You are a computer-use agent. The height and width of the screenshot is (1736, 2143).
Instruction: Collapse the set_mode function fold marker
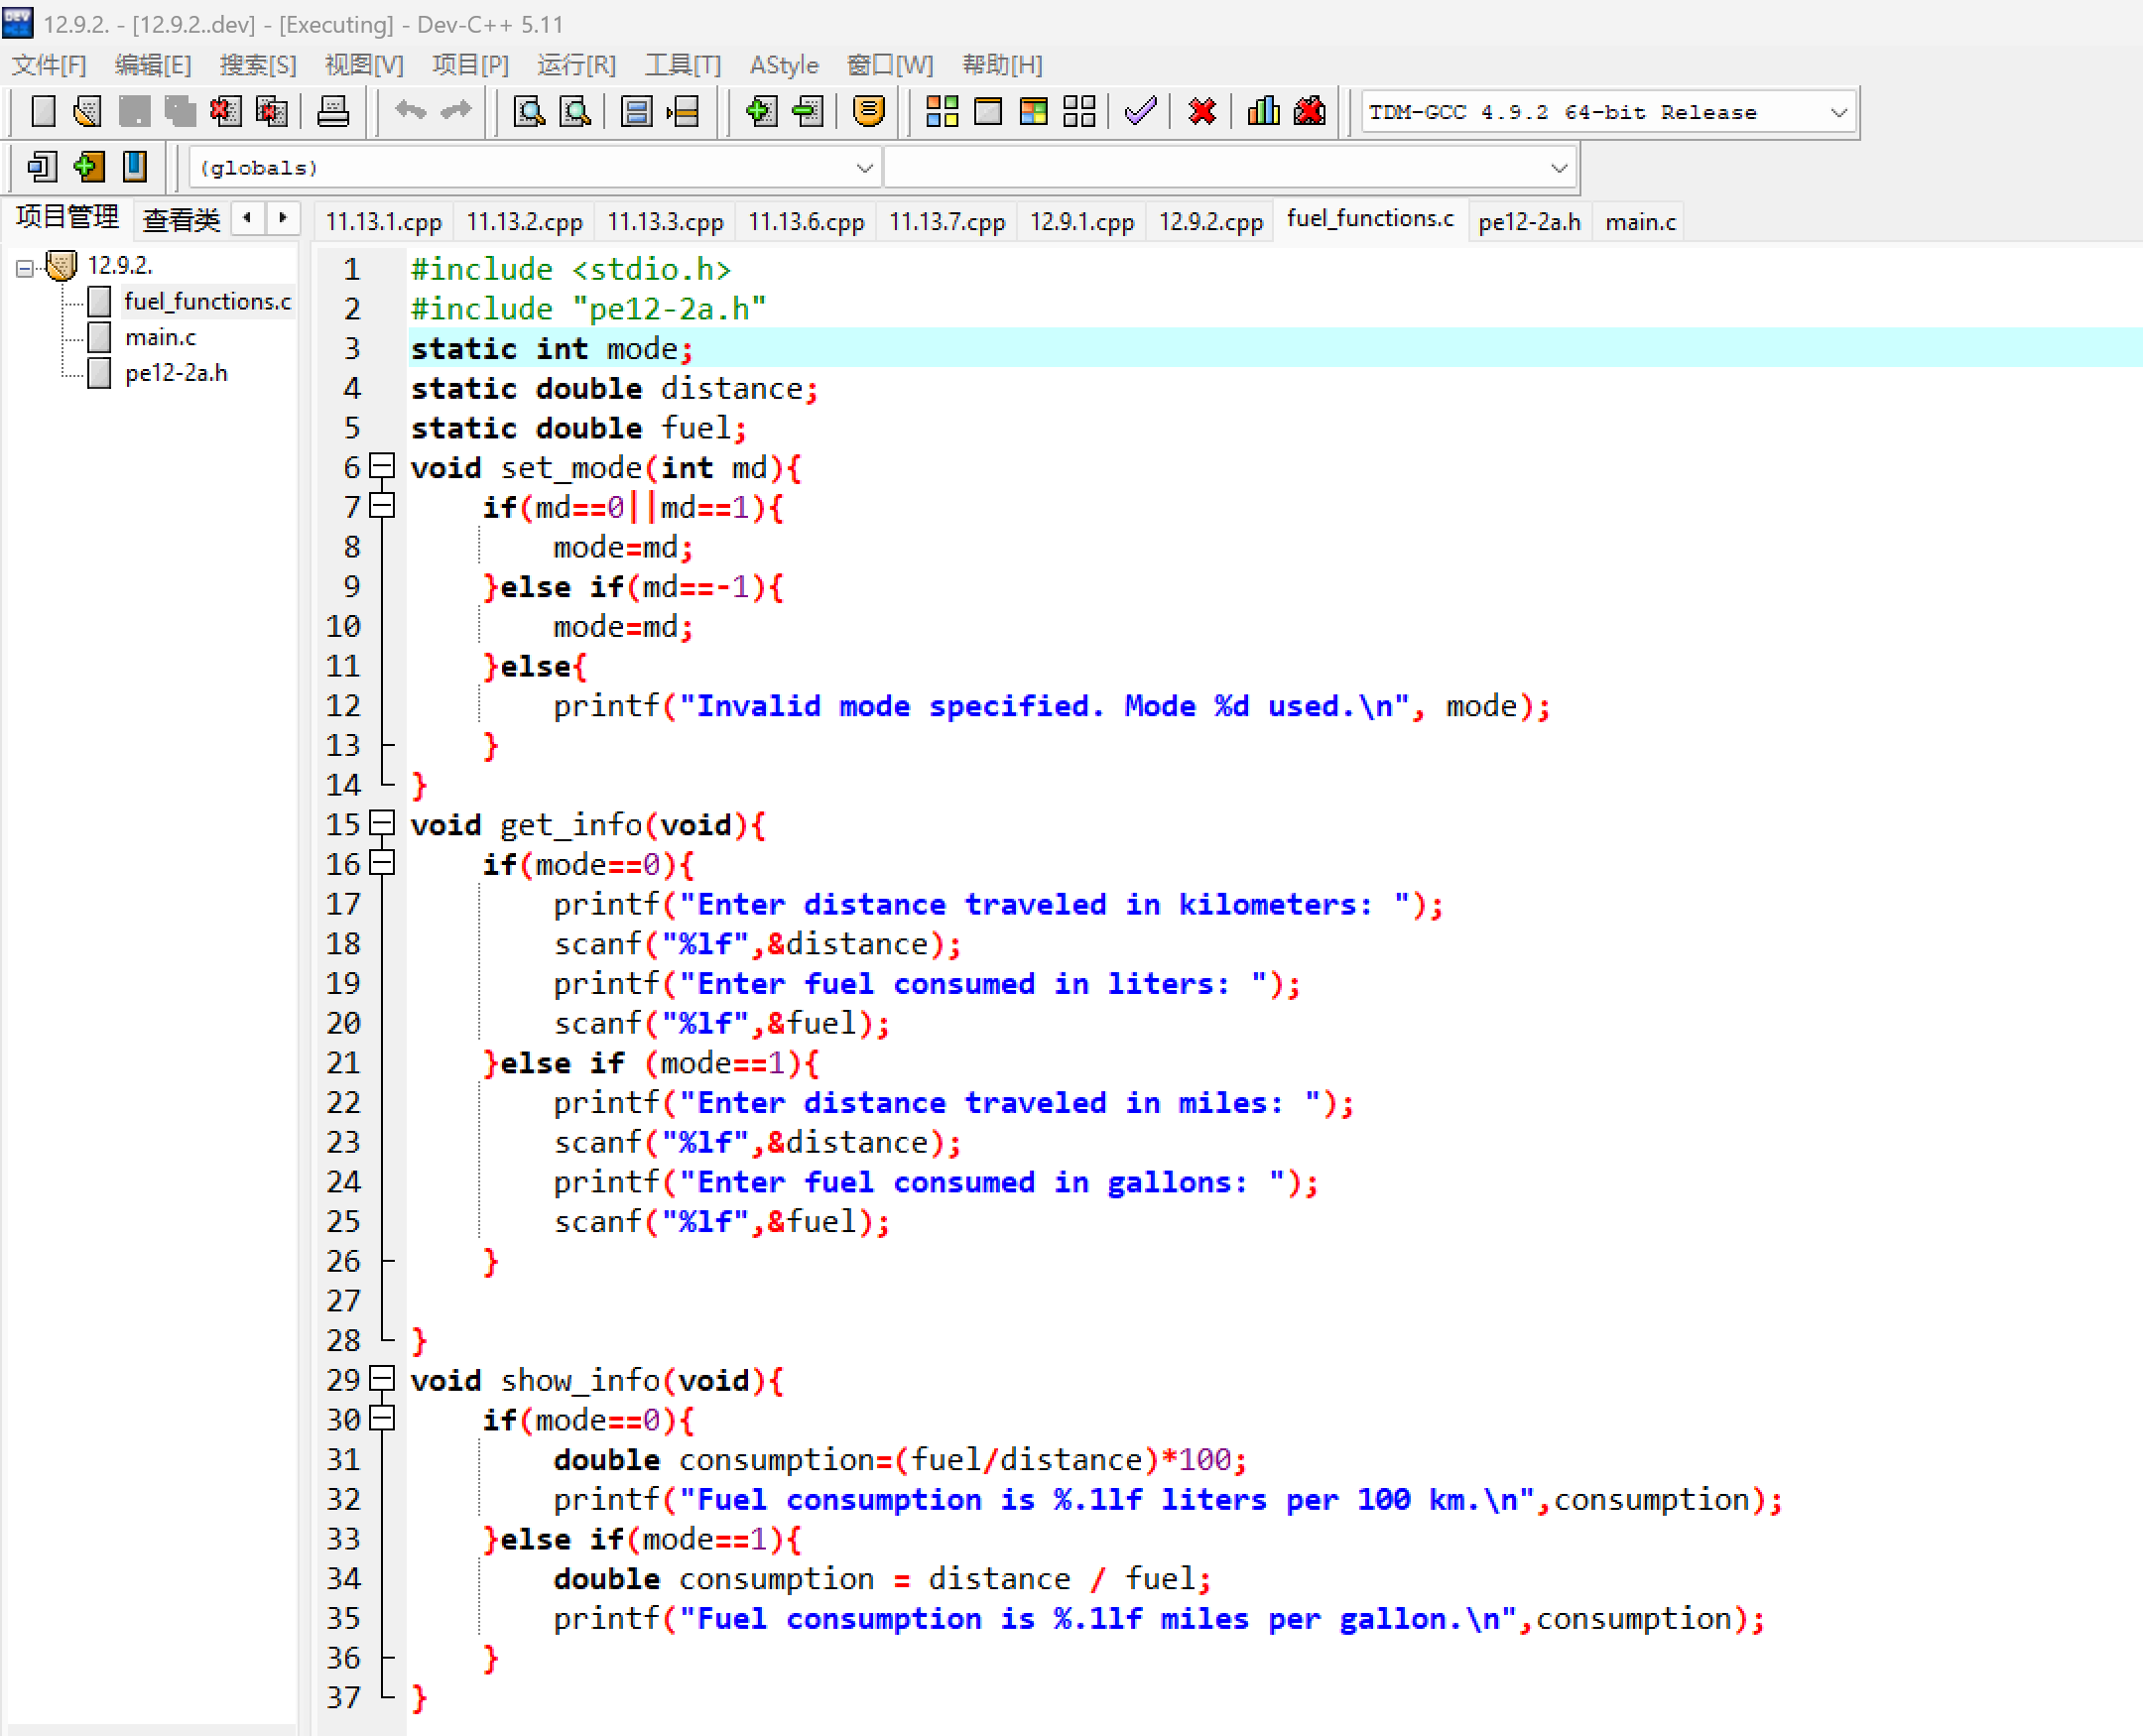pyautogui.click(x=382, y=466)
